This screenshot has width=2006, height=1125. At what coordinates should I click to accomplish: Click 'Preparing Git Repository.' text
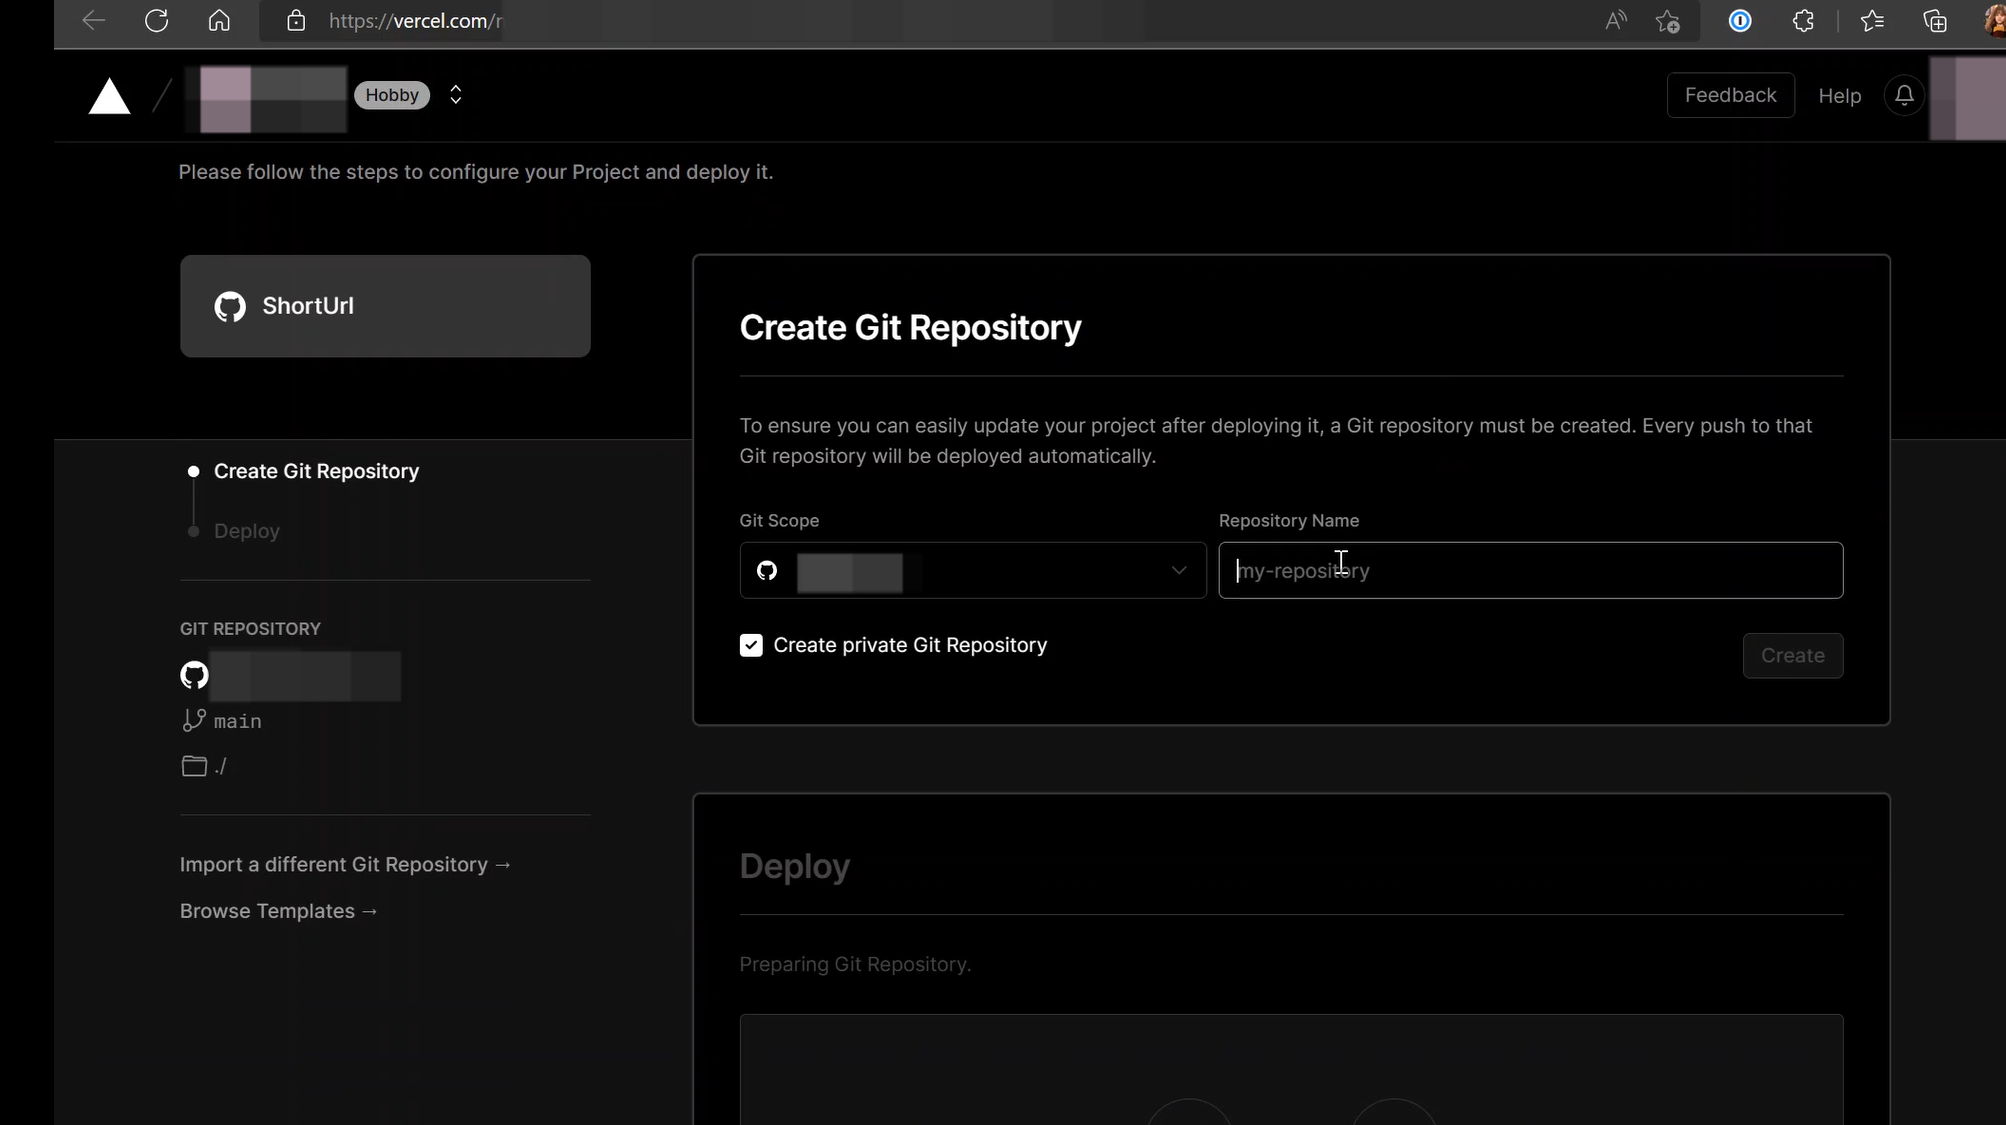pyautogui.click(x=855, y=964)
